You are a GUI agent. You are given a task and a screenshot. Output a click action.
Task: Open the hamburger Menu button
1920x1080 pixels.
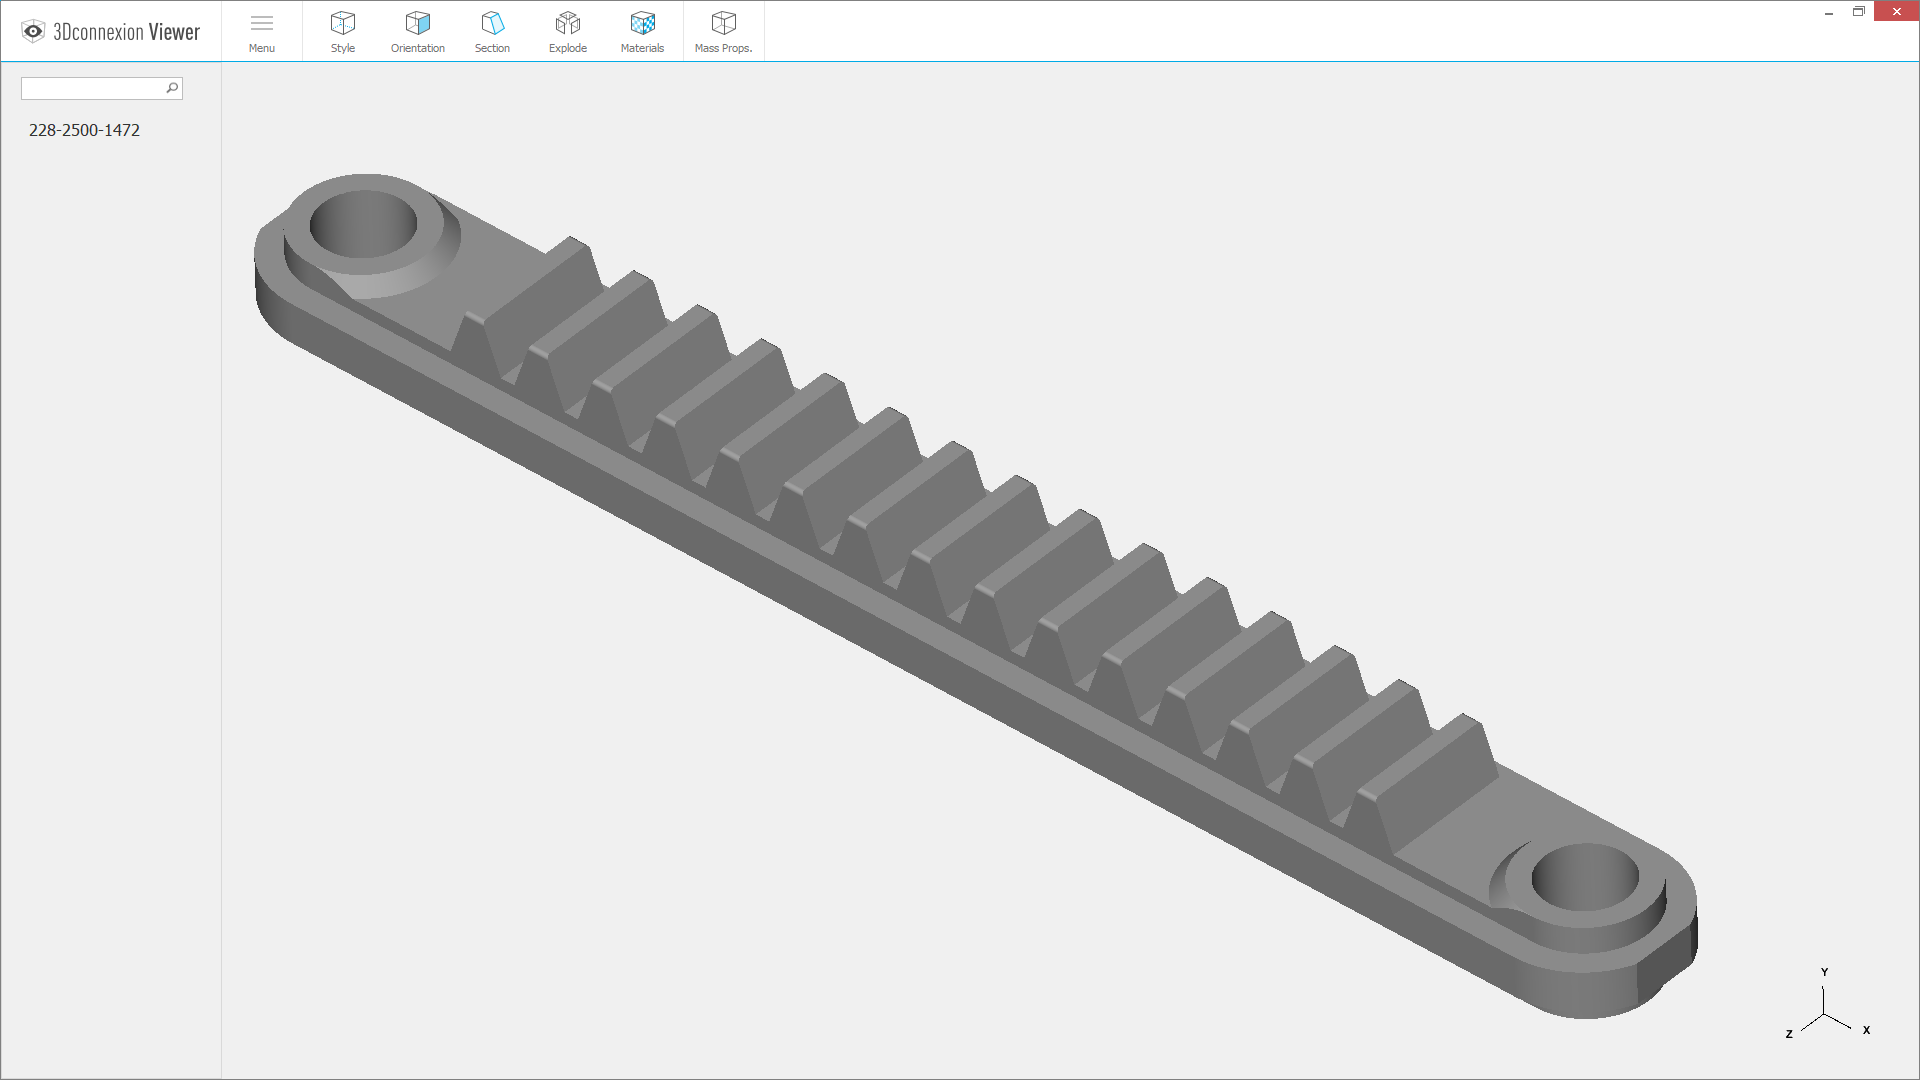pyautogui.click(x=262, y=32)
